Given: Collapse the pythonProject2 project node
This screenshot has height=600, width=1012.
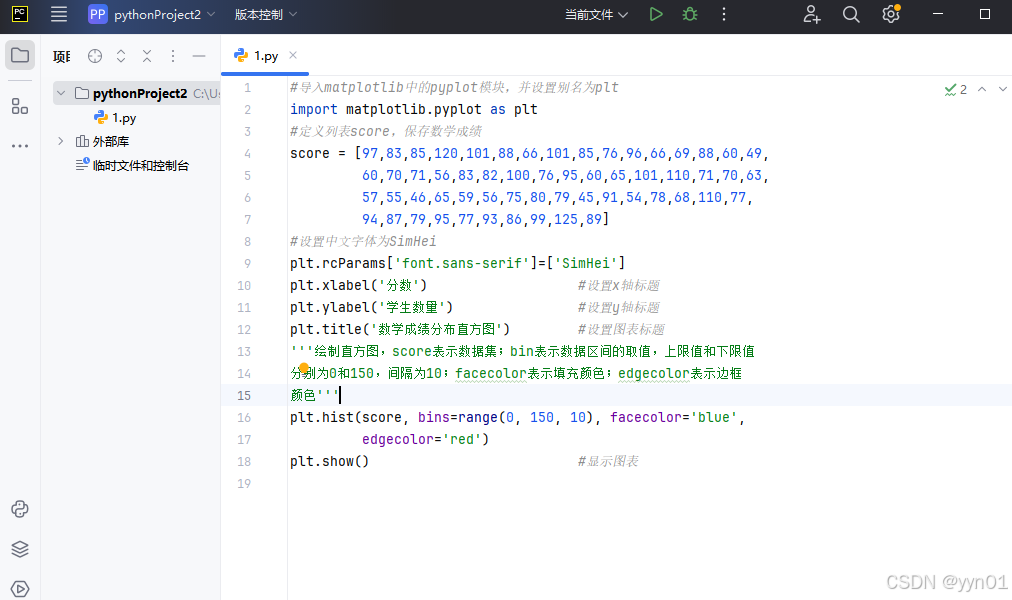Looking at the screenshot, I should [x=60, y=92].
